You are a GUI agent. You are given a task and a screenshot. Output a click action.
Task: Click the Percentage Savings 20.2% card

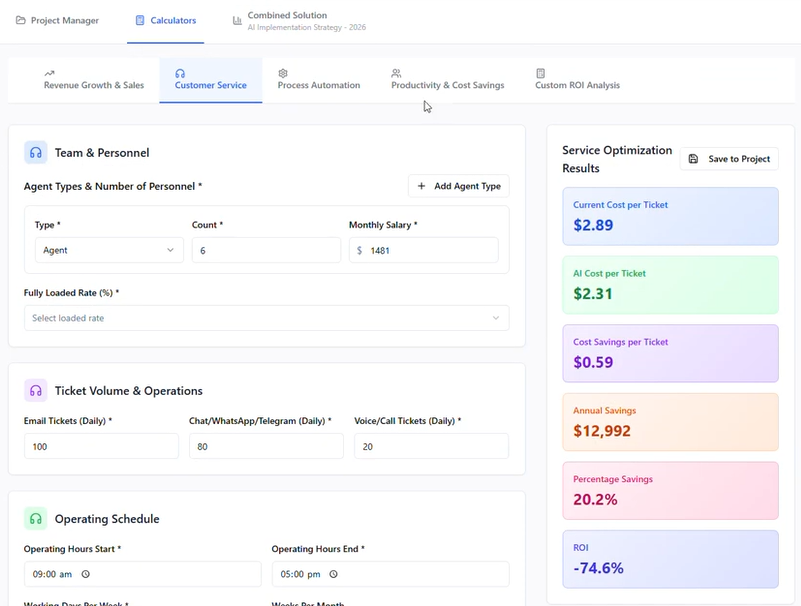[671, 491]
